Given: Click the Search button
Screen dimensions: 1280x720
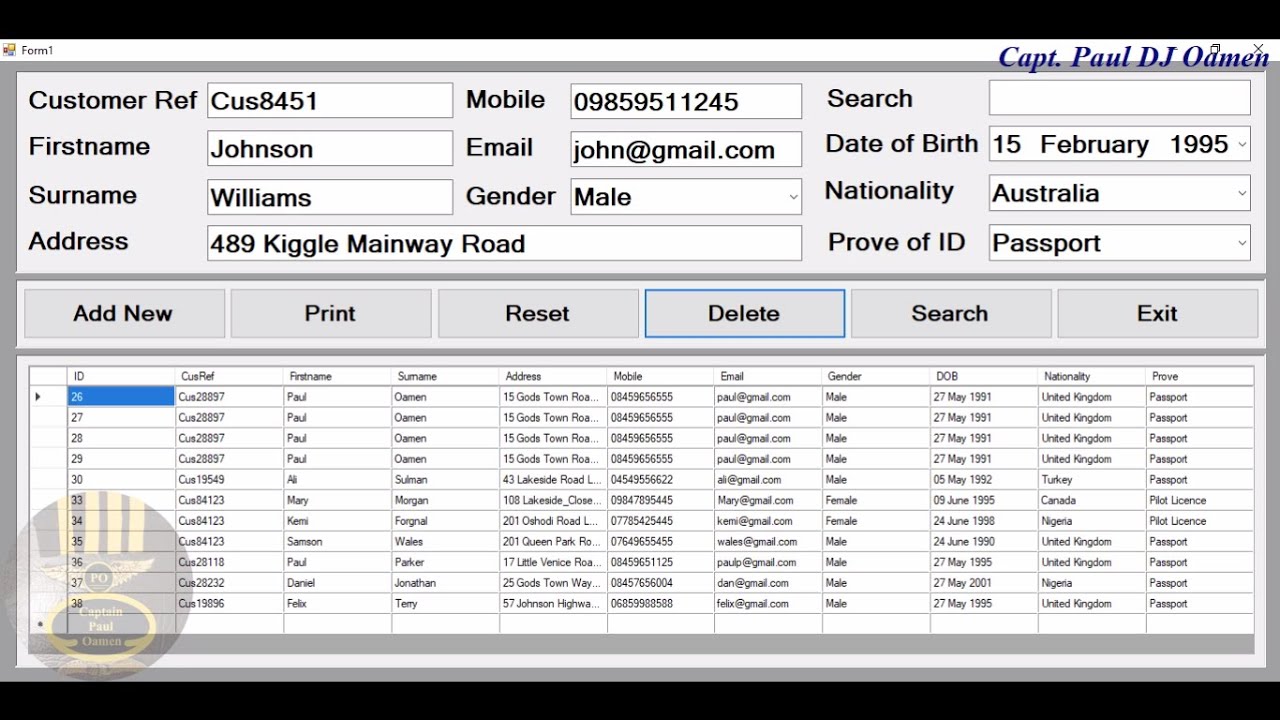Looking at the screenshot, I should pos(951,313).
